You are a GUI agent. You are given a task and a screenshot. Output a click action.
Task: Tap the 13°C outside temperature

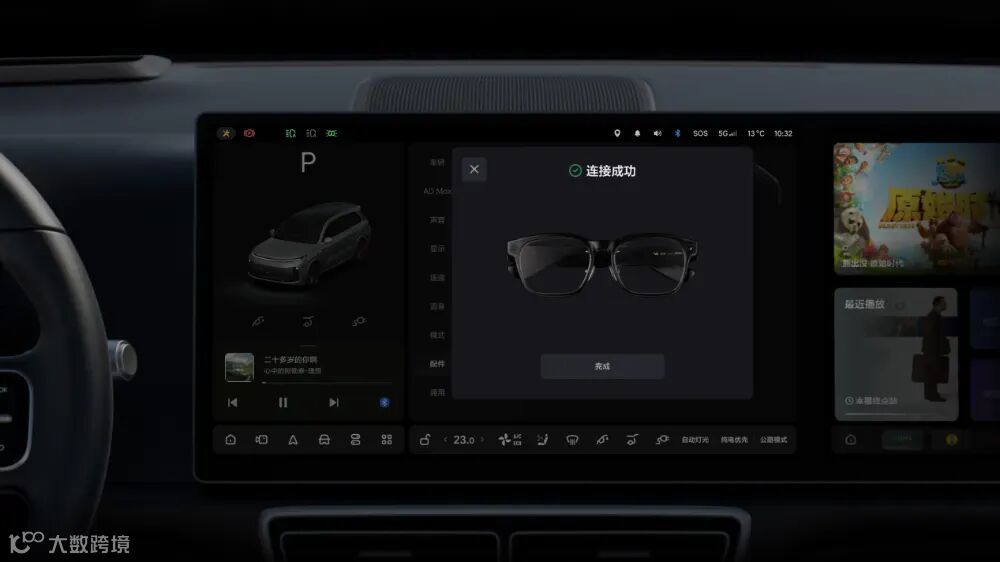coord(756,133)
